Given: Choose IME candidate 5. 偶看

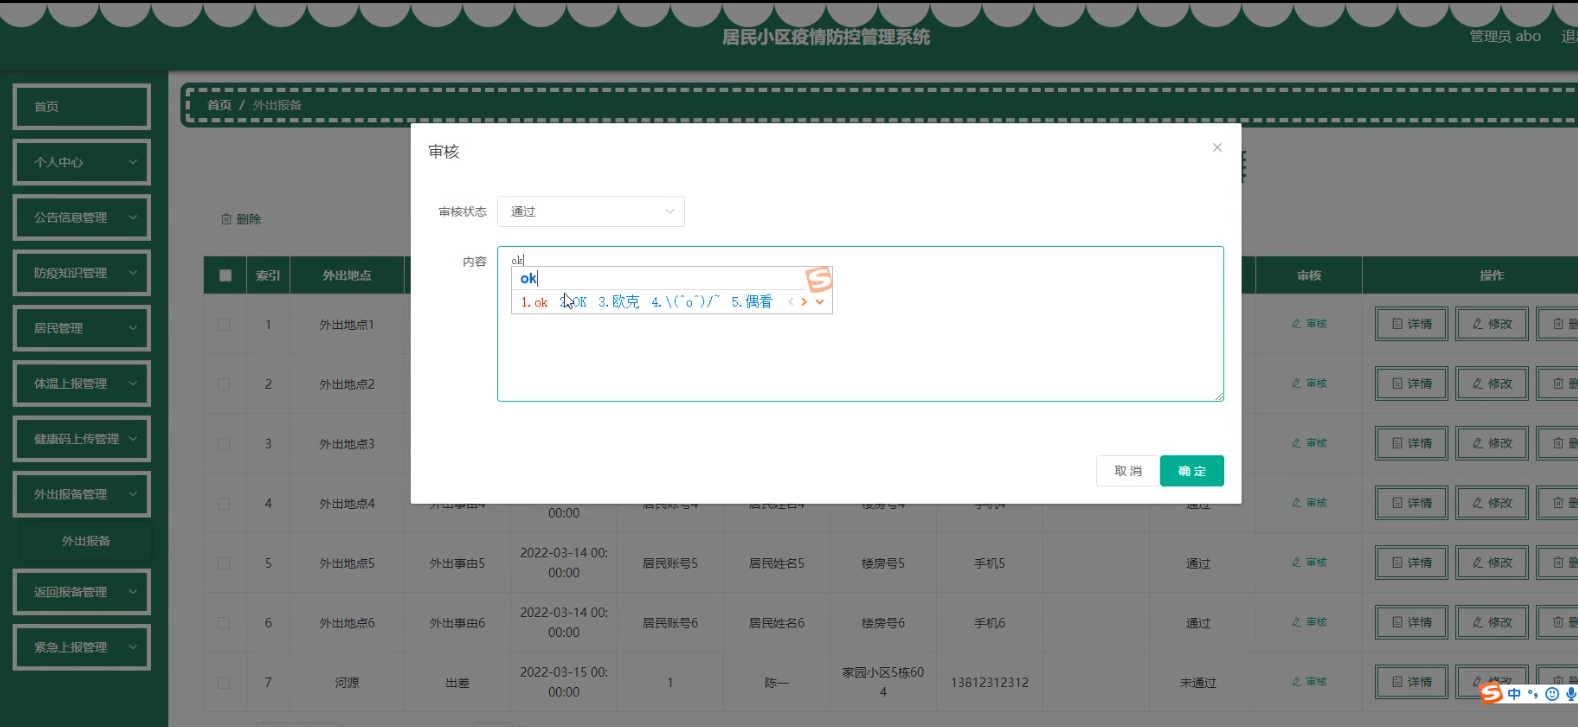Looking at the screenshot, I should 752,302.
